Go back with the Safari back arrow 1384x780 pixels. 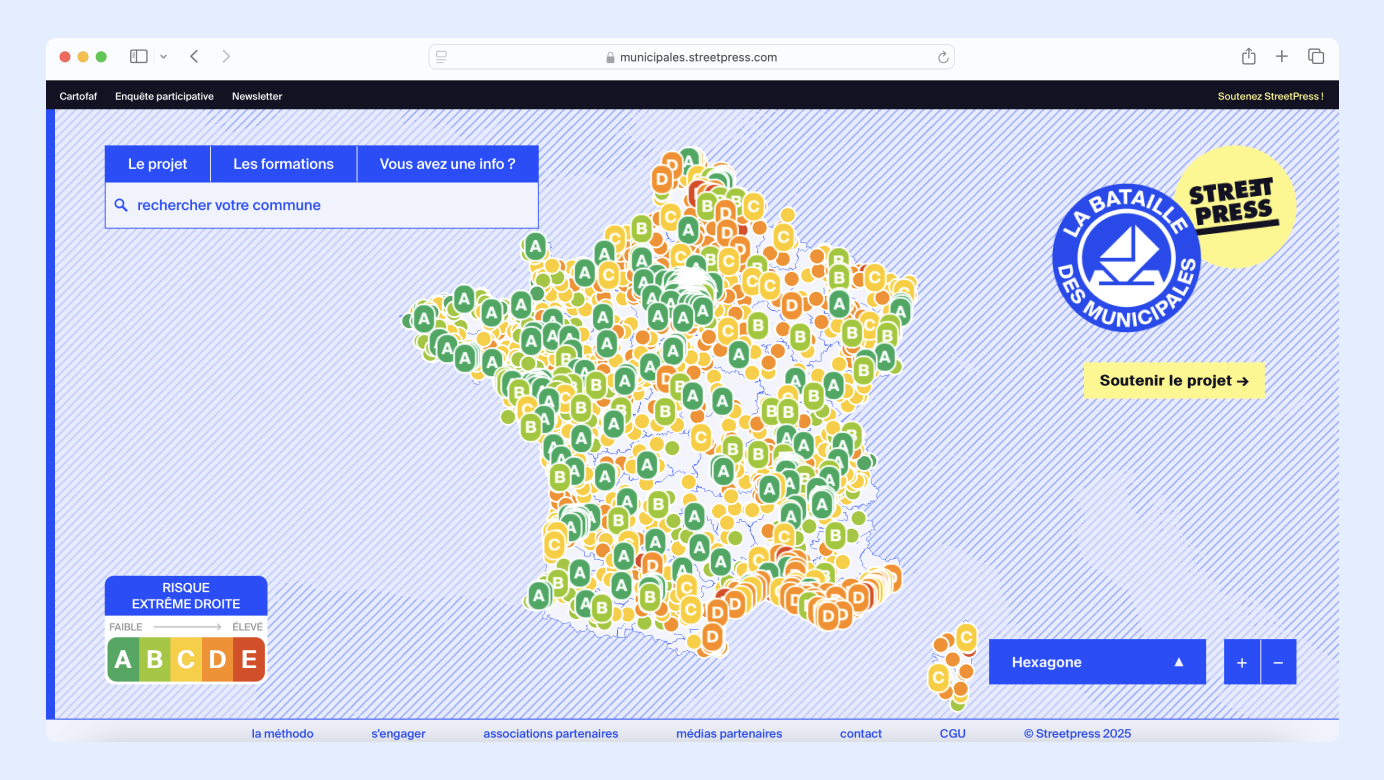coord(194,57)
